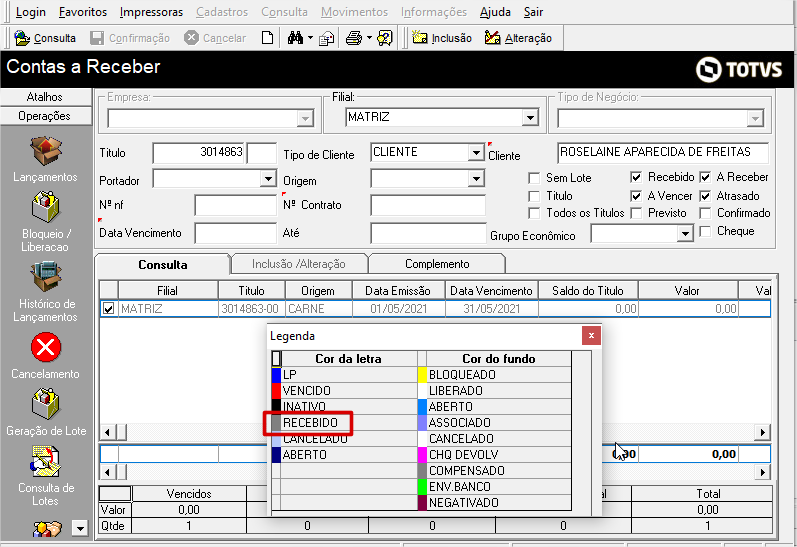This screenshot has width=797, height=547.
Task: Click the printer icon in toolbar
Action: point(354,38)
